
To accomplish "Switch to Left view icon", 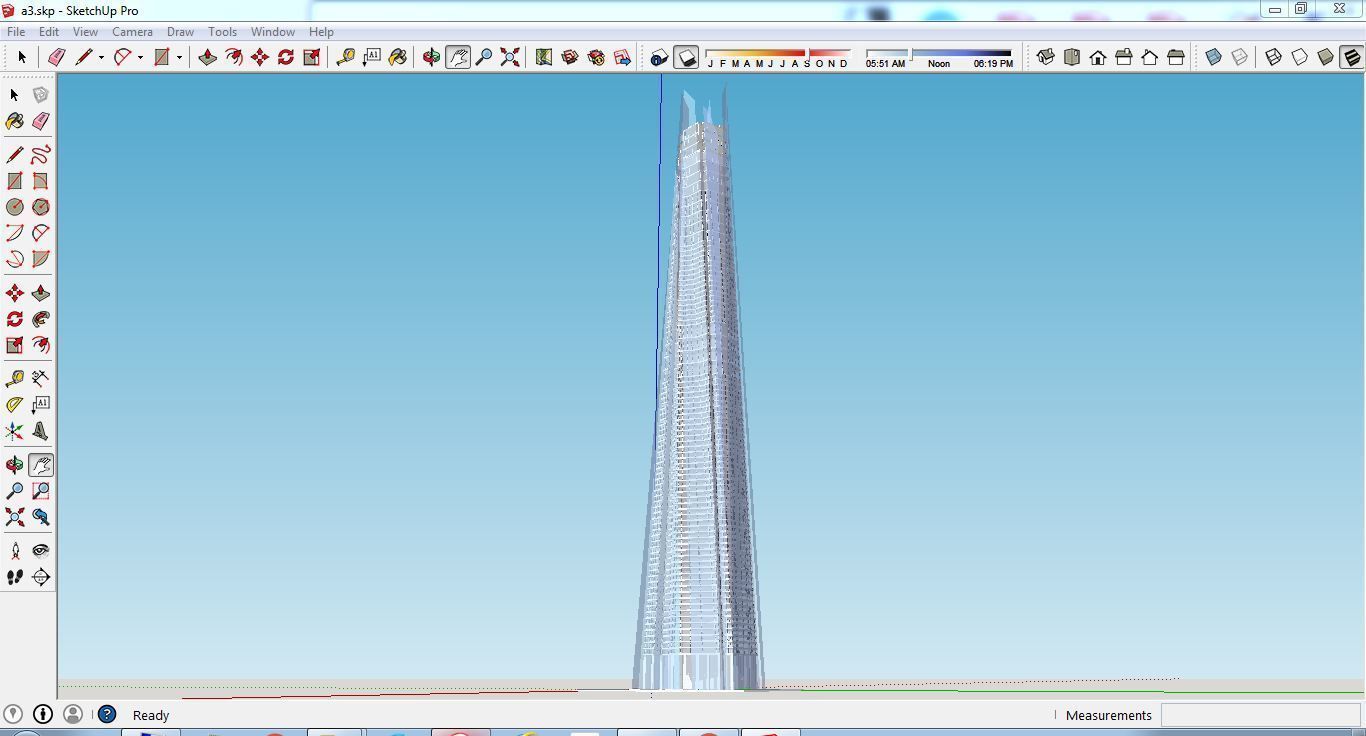I will [x=1175, y=58].
